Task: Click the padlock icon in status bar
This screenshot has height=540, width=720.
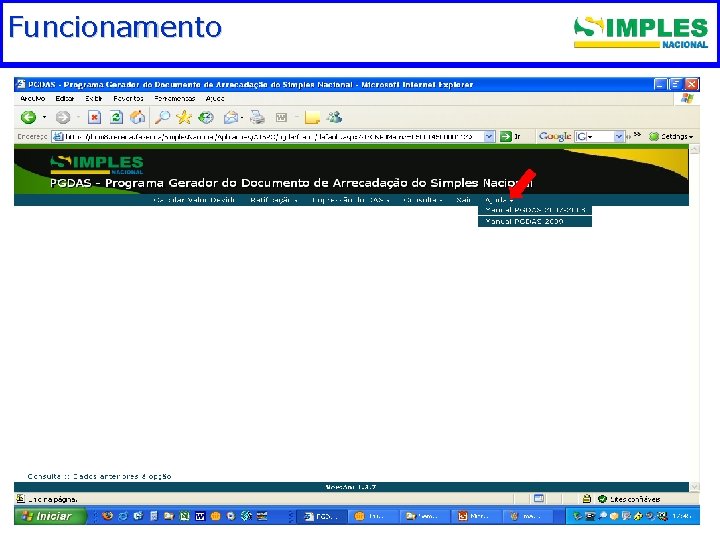Action: coord(586,499)
